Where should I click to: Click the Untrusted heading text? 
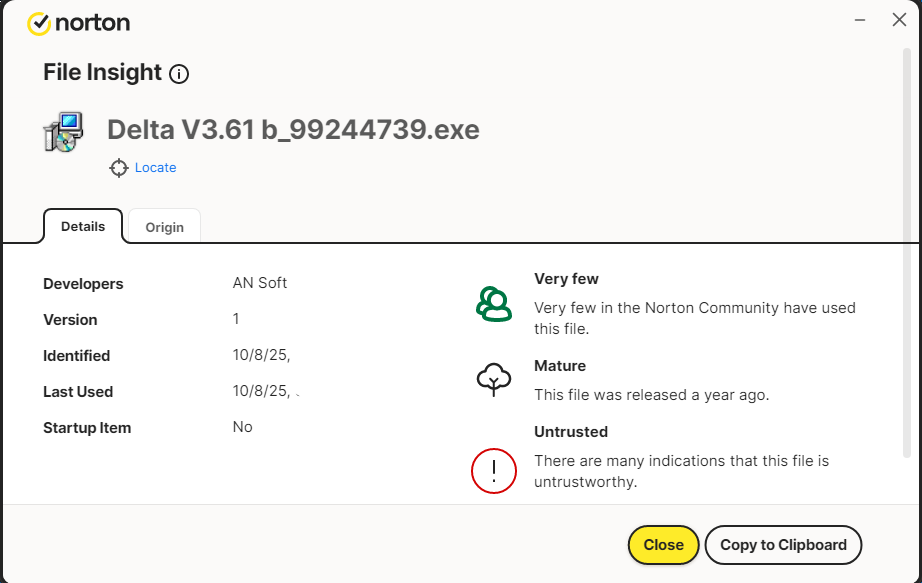point(571,432)
